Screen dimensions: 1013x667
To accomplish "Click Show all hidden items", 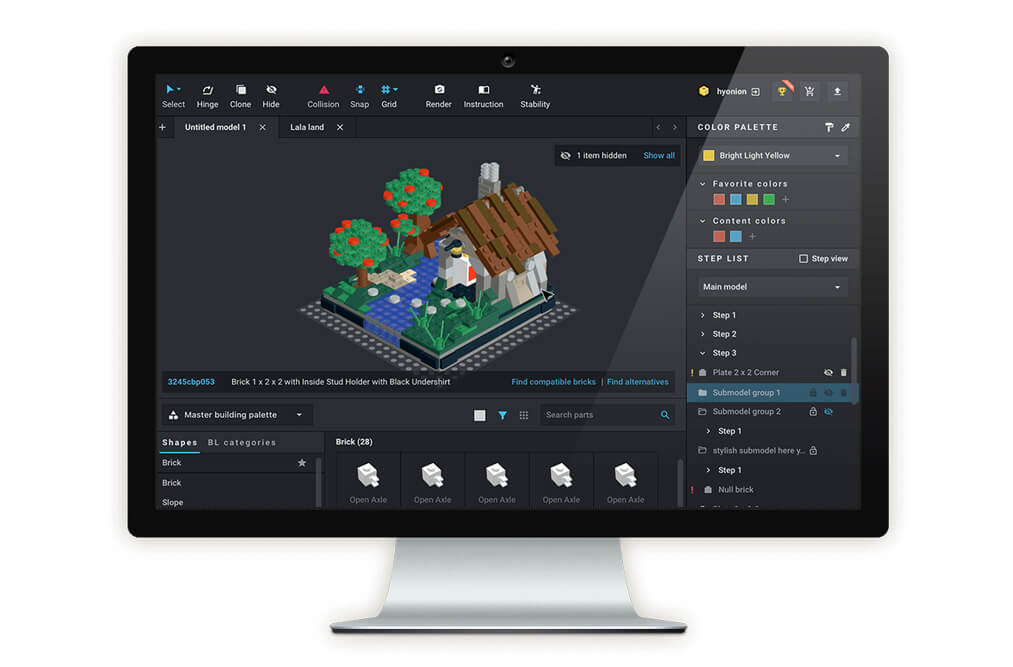I will 658,156.
